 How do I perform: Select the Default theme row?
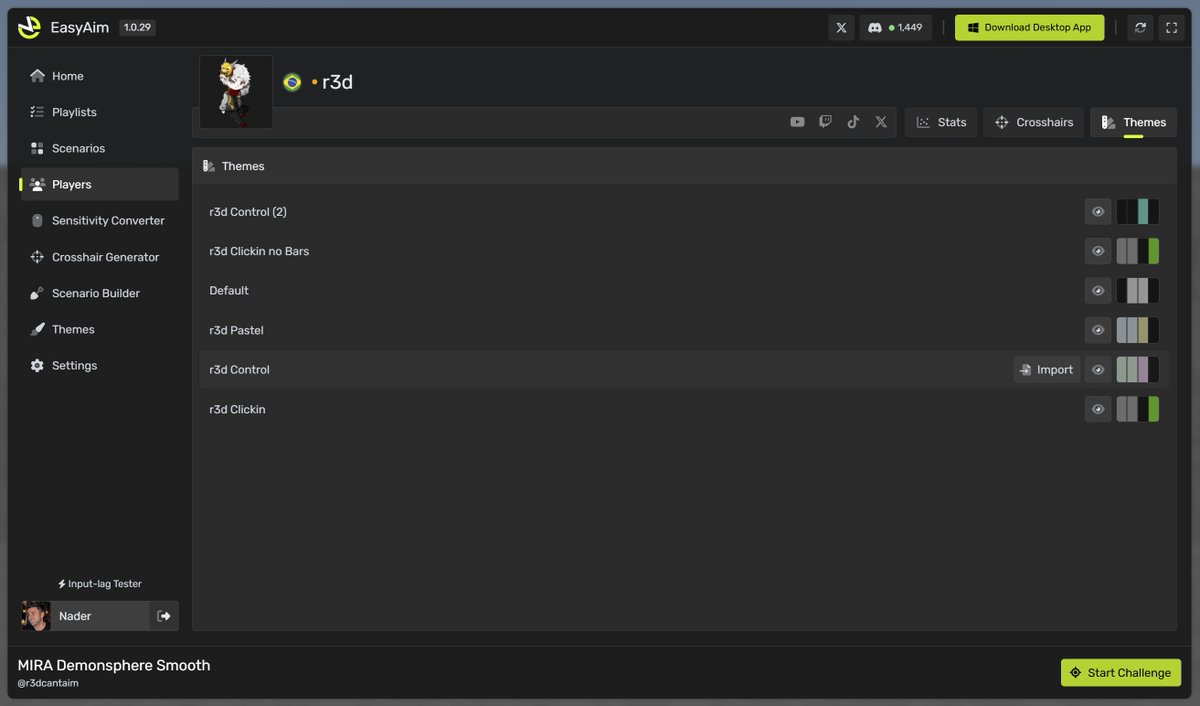coord(684,290)
